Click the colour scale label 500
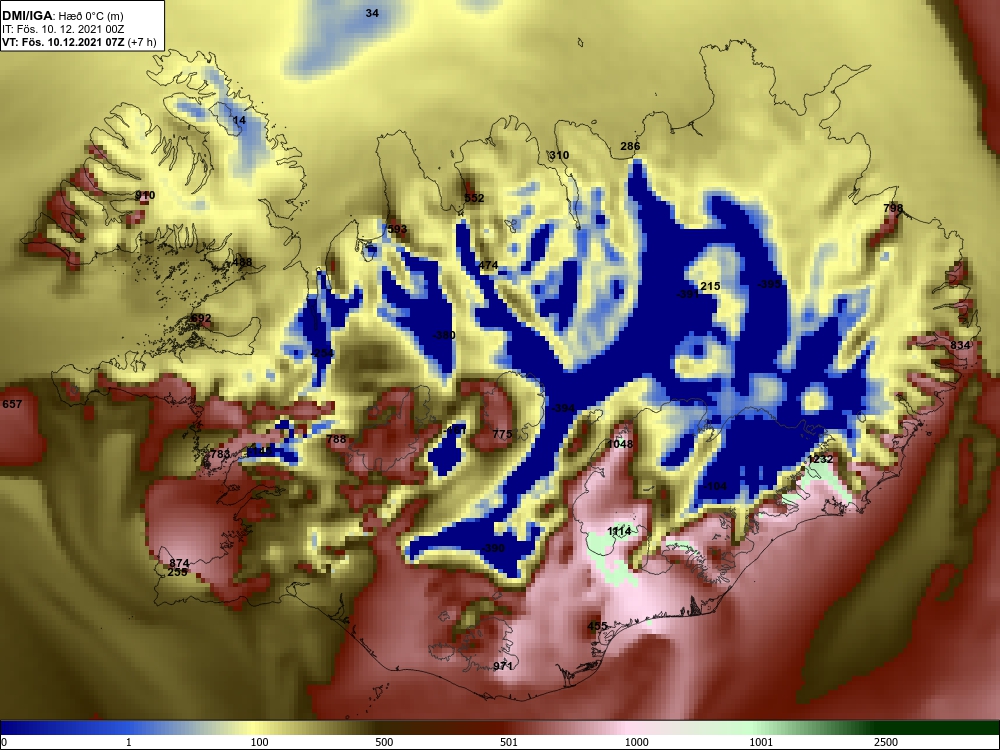The width and height of the screenshot is (1000, 750). [x=384, y=742]
